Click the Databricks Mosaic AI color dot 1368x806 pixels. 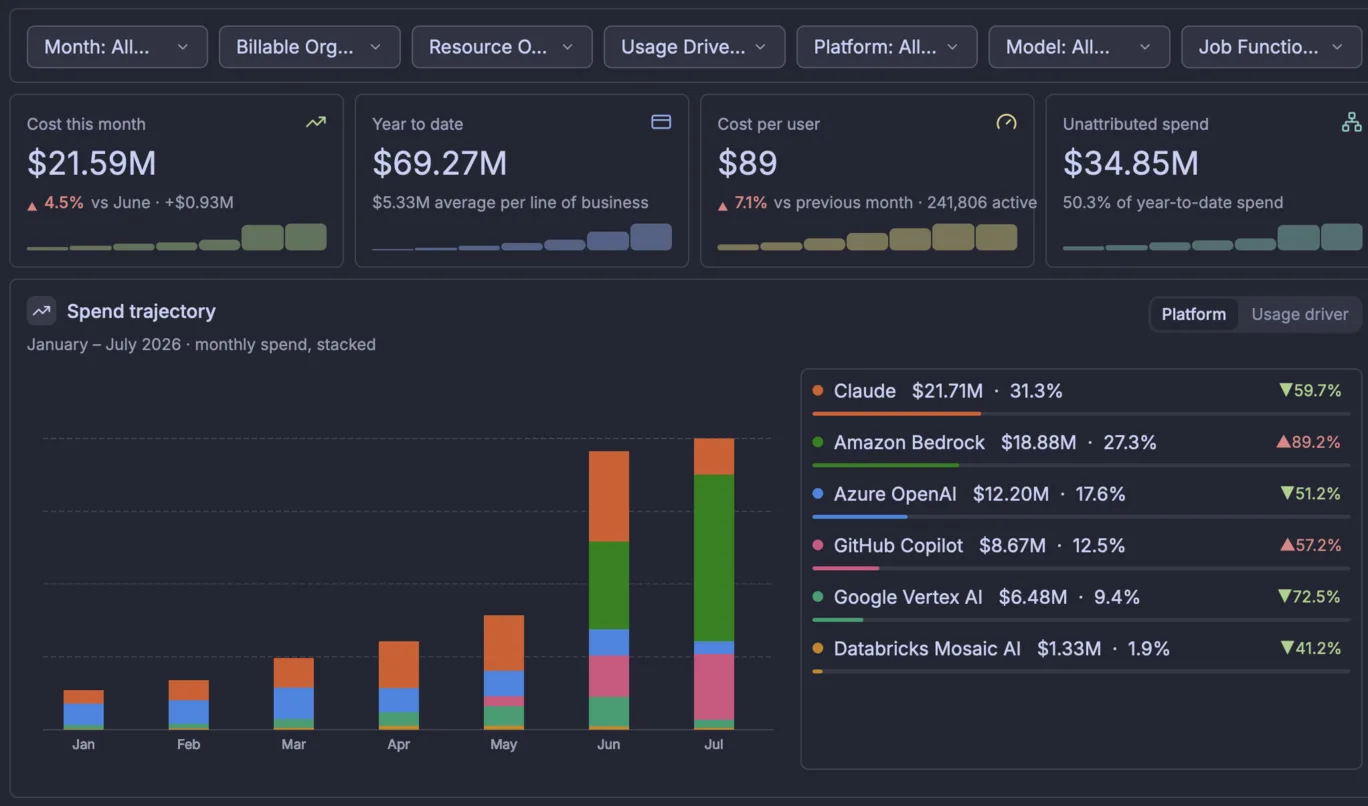point(818,649)
